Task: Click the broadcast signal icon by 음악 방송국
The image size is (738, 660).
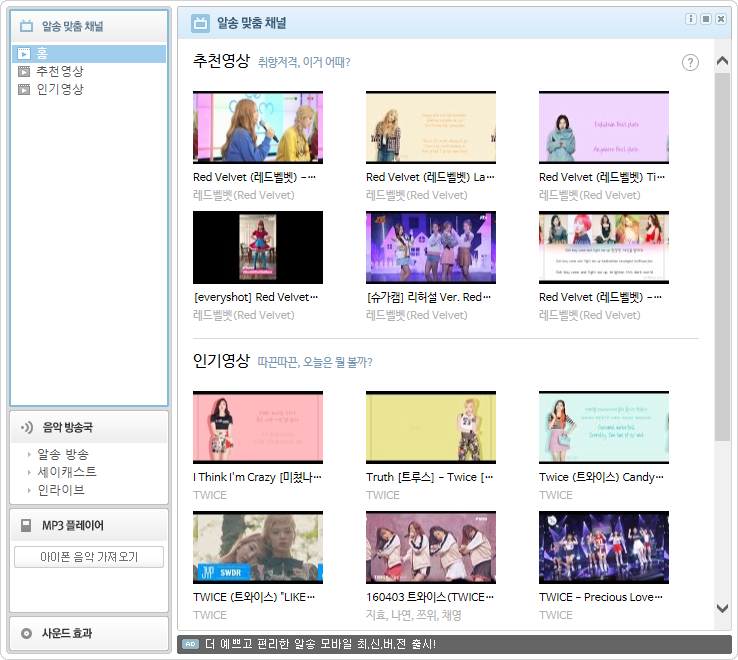Action: 27,427
